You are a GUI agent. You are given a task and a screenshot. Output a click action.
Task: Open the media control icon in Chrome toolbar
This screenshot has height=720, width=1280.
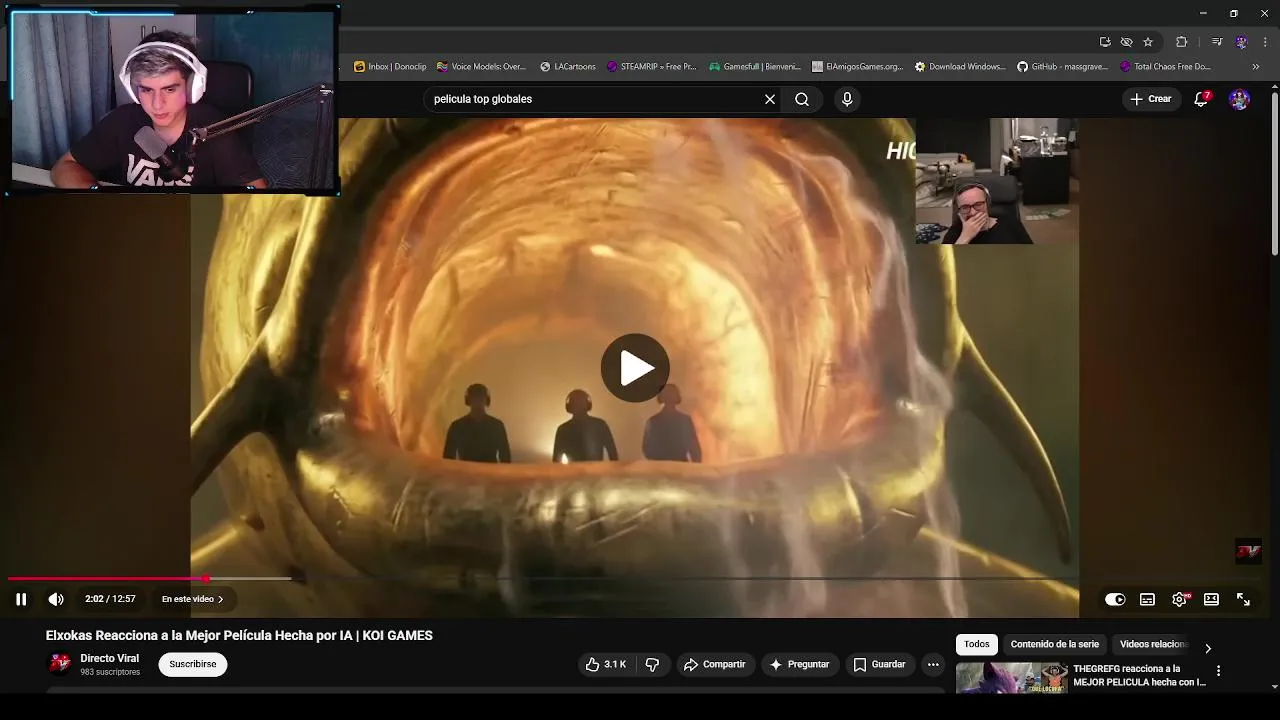point(1217,42)
